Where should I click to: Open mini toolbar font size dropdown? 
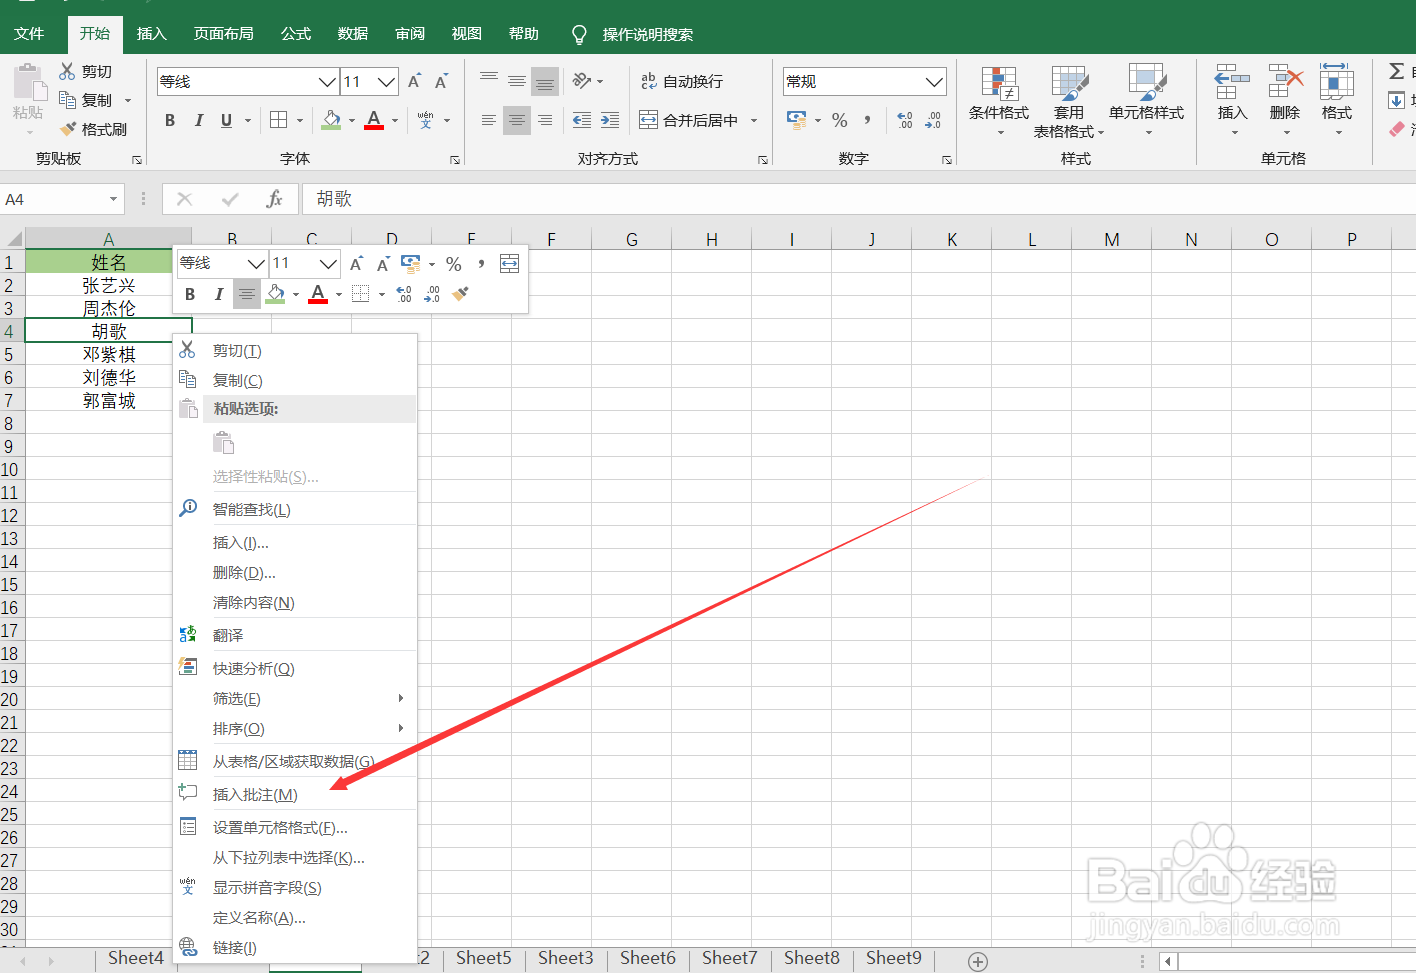[x=328, y=263]
